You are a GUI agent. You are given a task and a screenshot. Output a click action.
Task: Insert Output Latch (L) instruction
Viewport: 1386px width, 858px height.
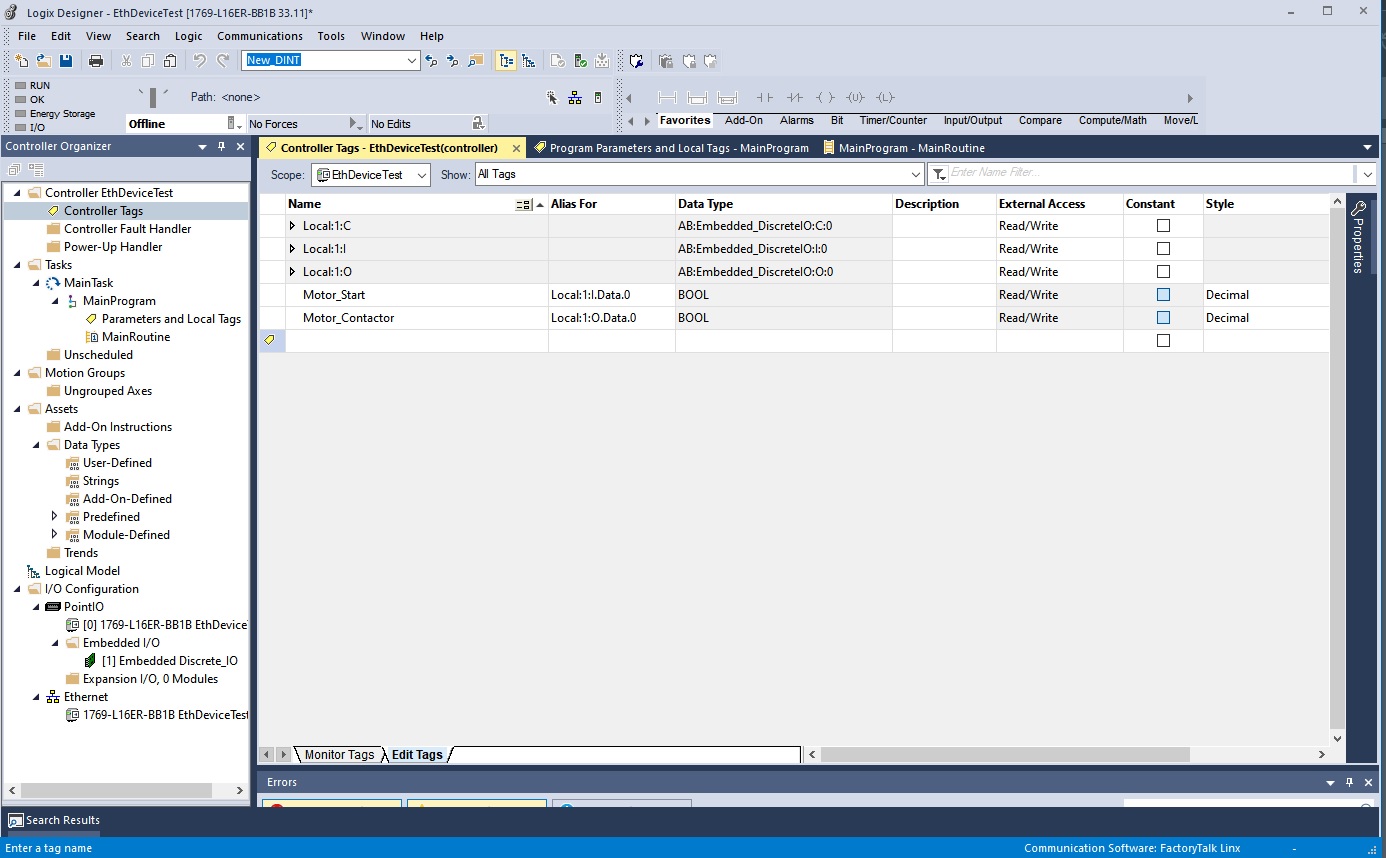pos(885,97)
